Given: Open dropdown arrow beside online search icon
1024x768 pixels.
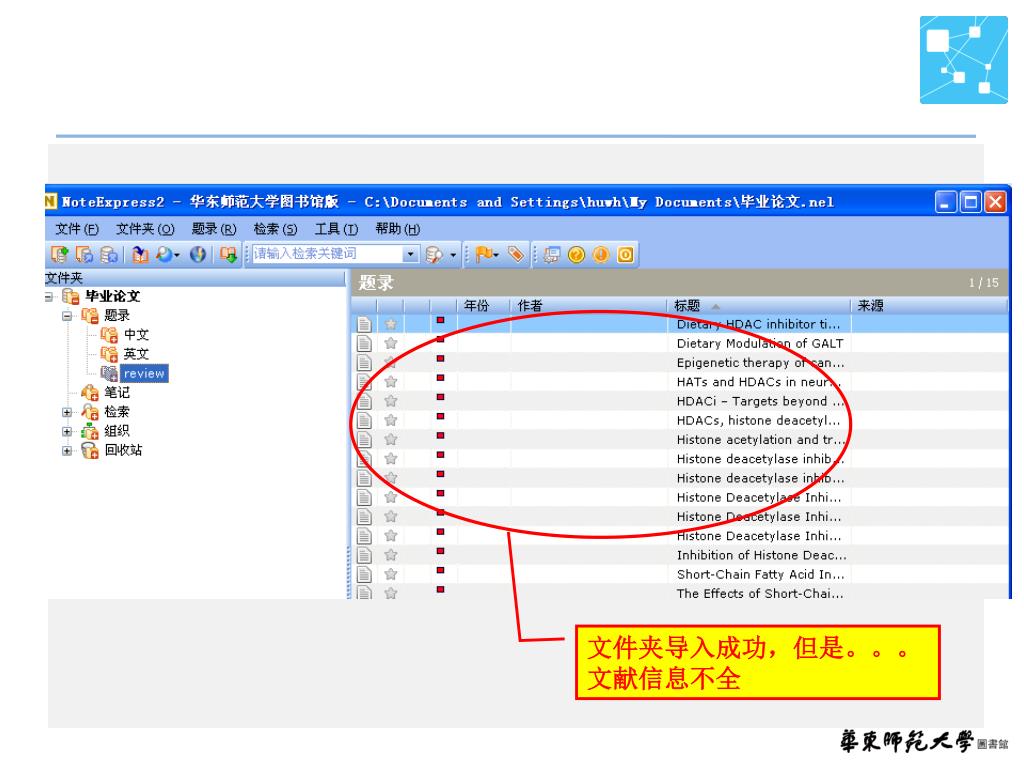Looking at the screenshot, I should point(177,255).
